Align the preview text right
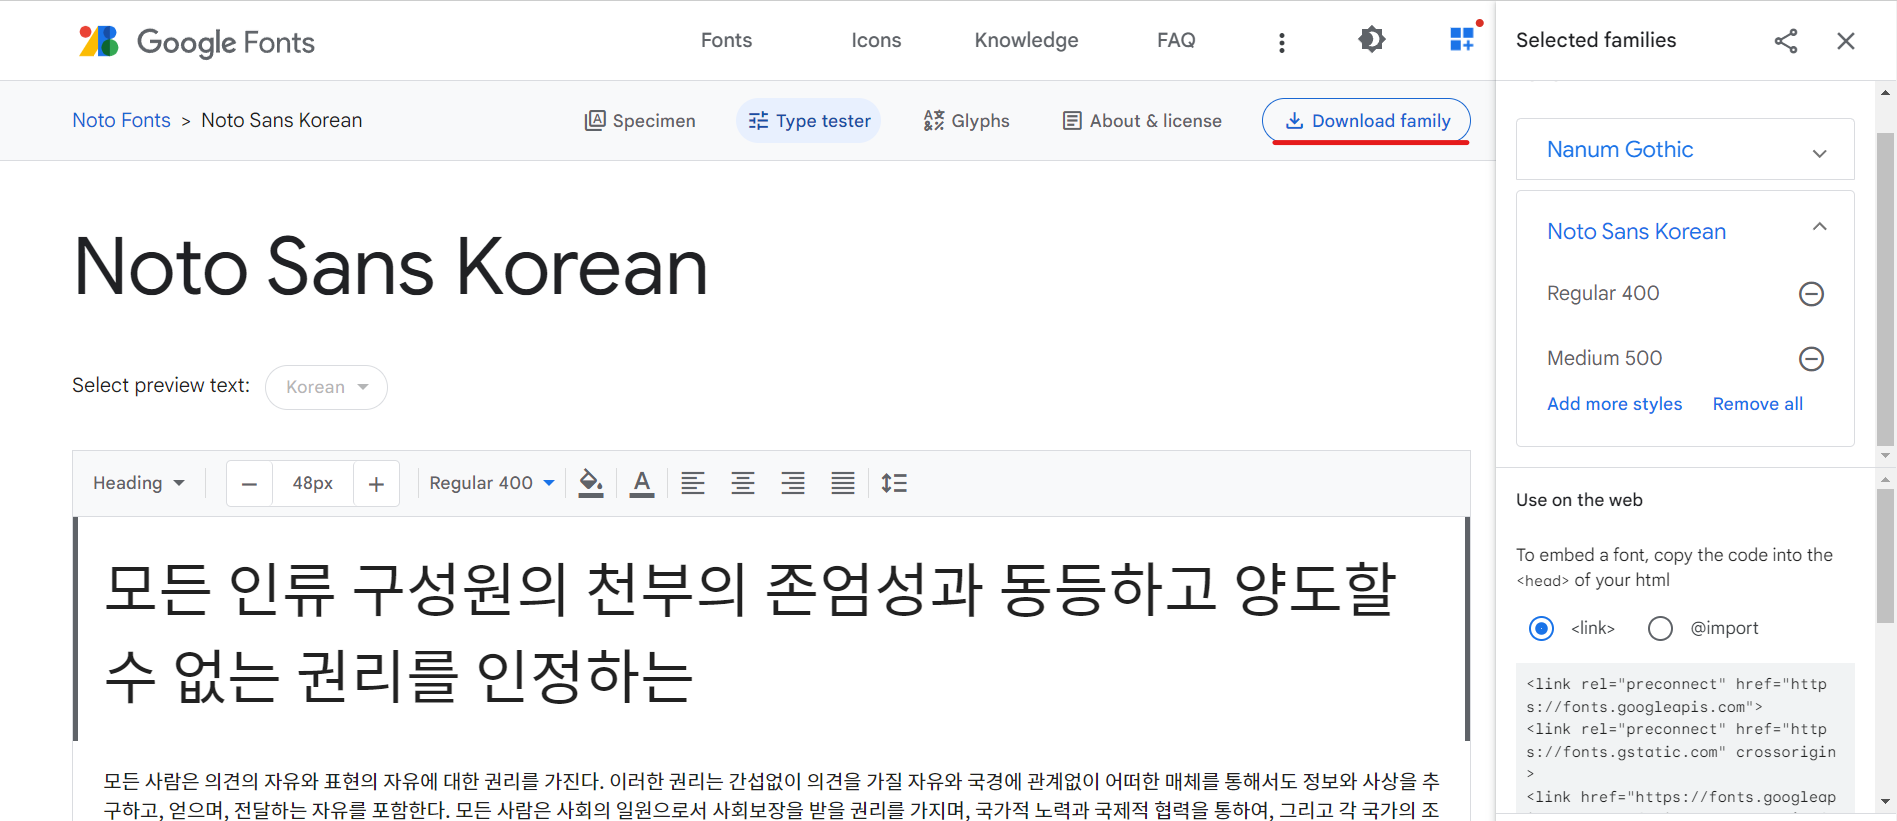Image resolution: width=1897 pixels, height=821 pixels. click(793, 483)
